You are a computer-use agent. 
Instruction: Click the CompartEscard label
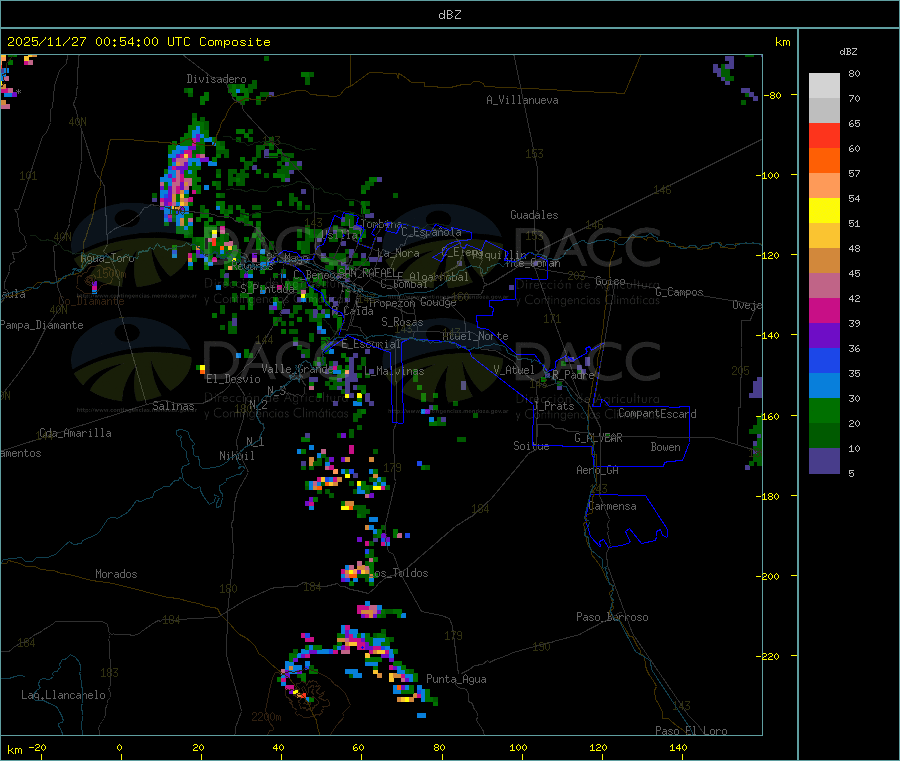[x=657, y=413]
